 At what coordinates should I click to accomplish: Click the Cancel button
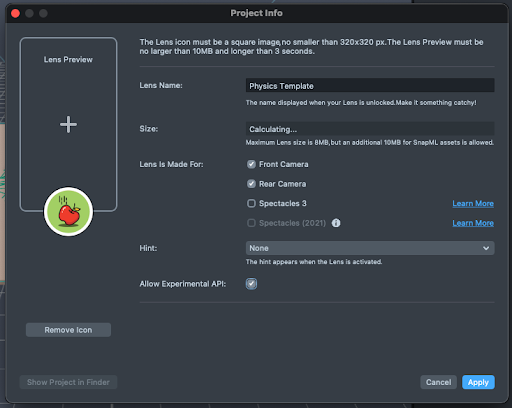438,382
